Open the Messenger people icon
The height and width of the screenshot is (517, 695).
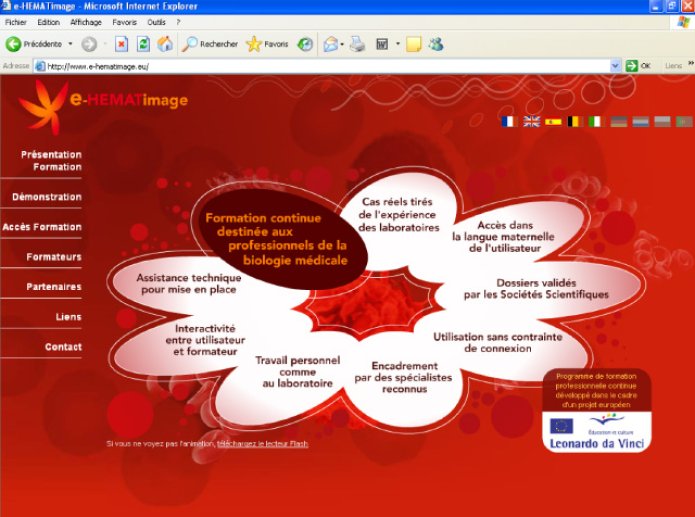[436, 44]
